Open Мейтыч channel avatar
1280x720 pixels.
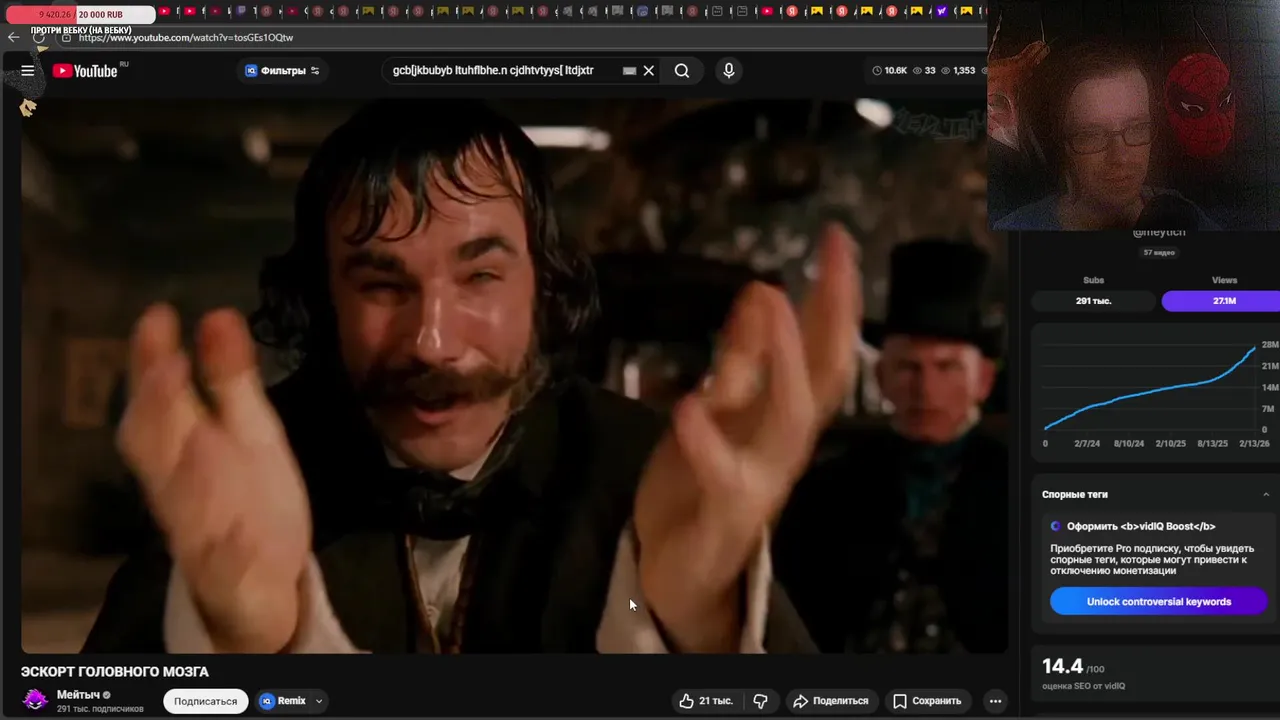(35, 700)
